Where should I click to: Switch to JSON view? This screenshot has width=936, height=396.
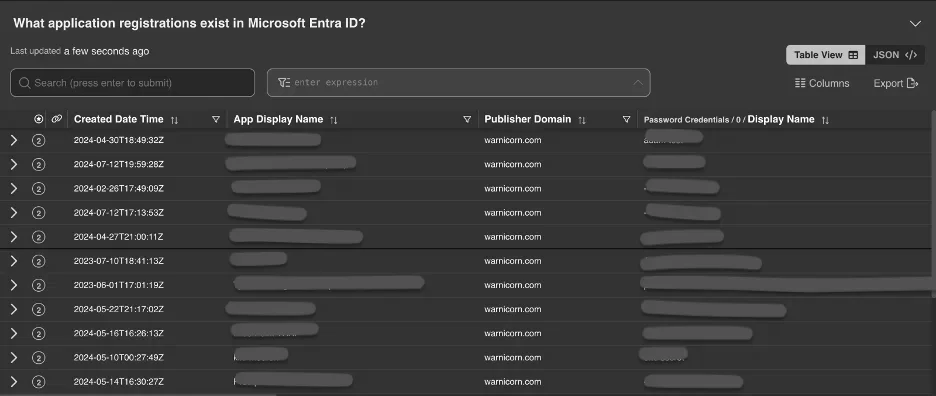point(895,55)
